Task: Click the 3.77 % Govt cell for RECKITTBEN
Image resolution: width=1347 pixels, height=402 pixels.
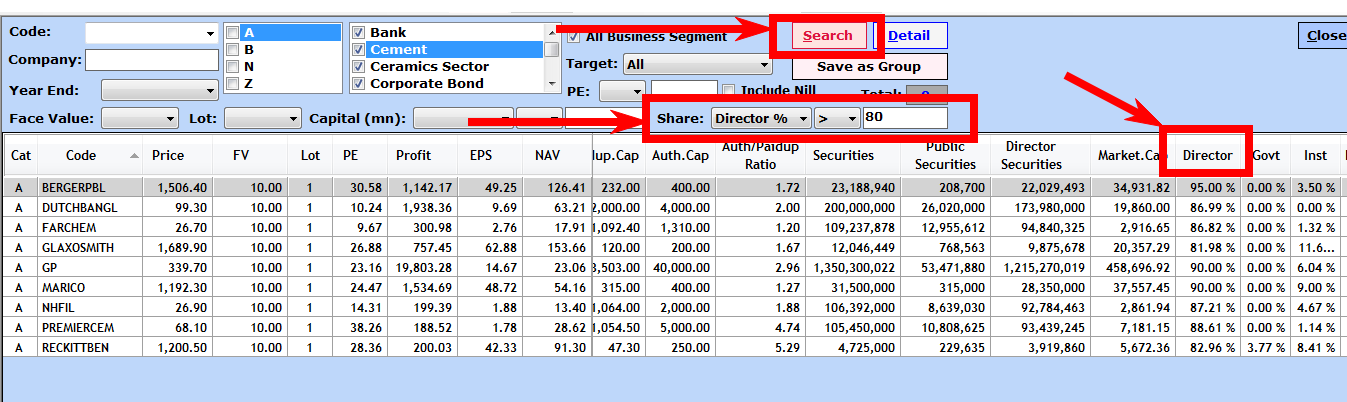Action: (1266, 347)
